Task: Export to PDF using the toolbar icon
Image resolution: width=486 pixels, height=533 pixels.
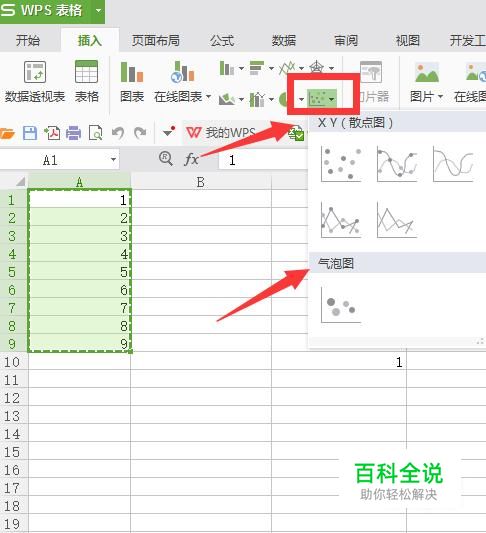Action: click(x=52, y=133)
